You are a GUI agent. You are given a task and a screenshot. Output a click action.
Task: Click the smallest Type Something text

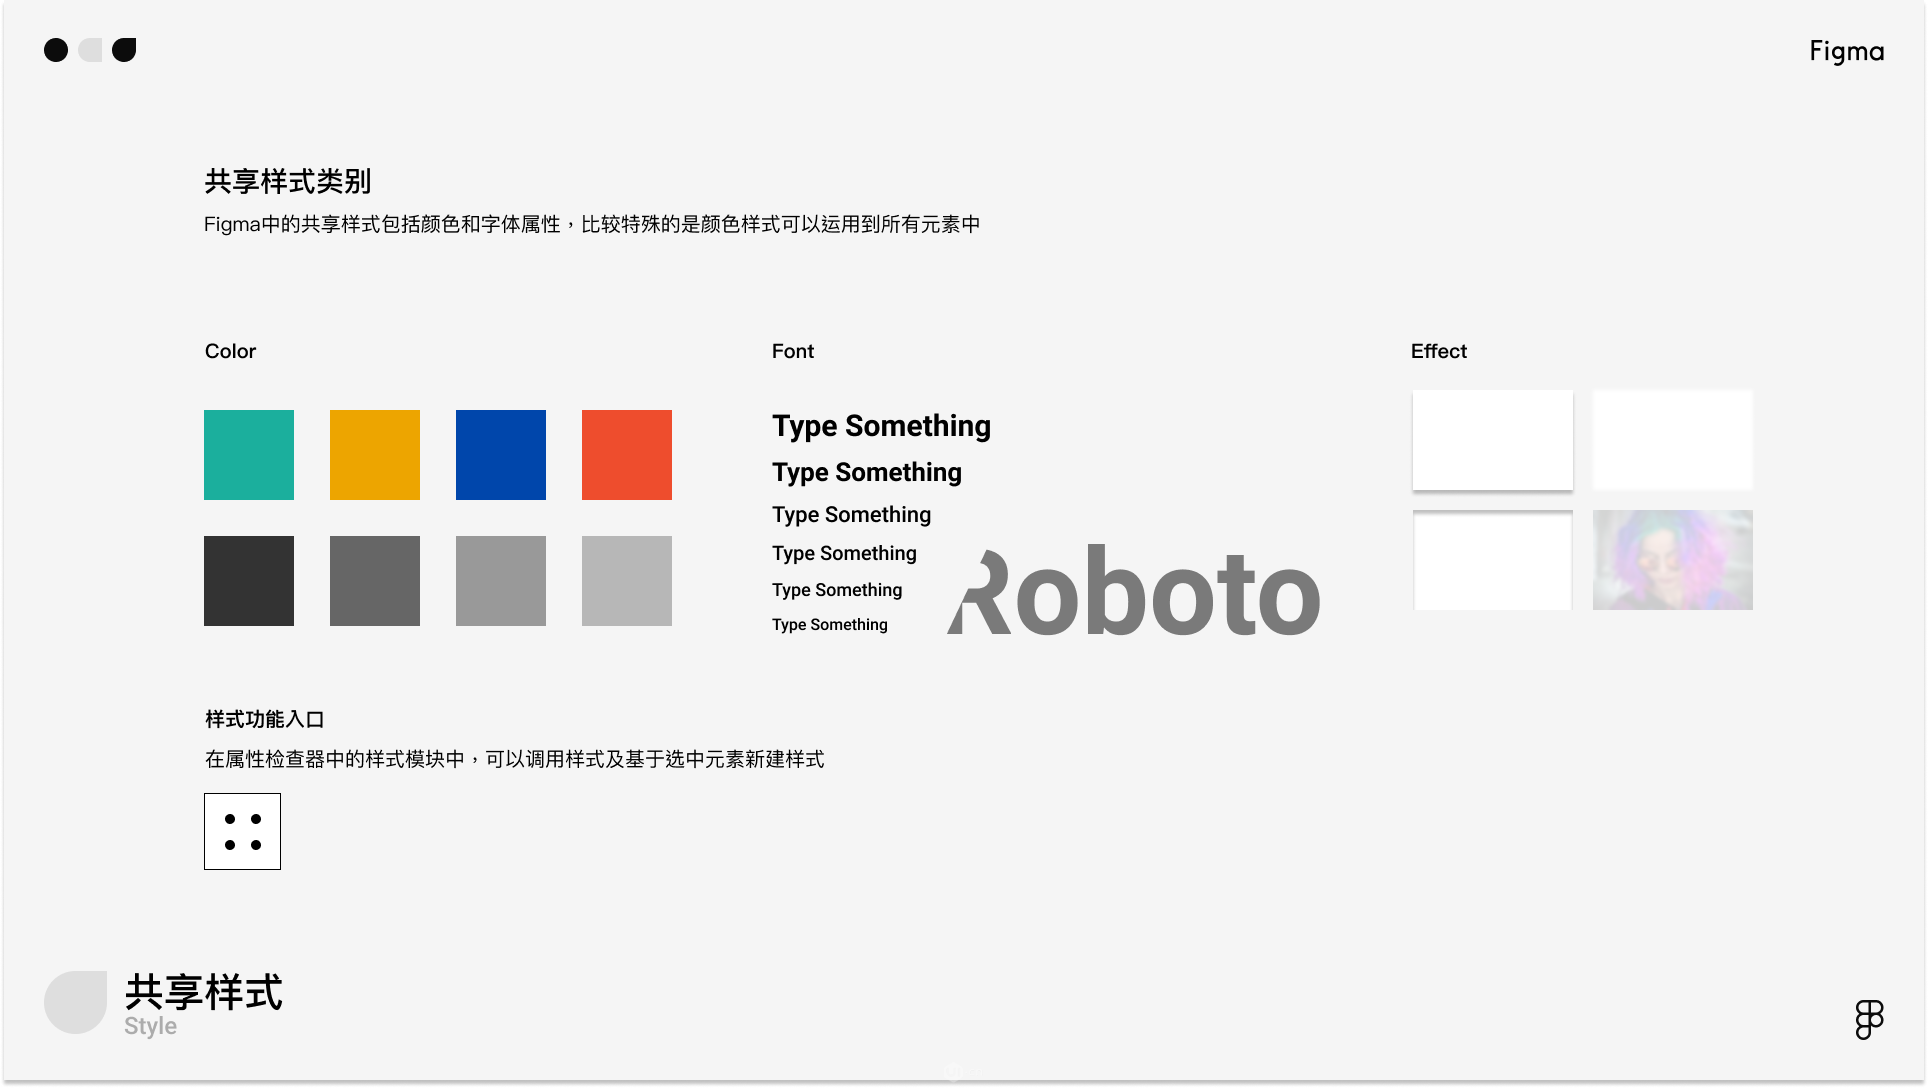[x=829, y=625]
